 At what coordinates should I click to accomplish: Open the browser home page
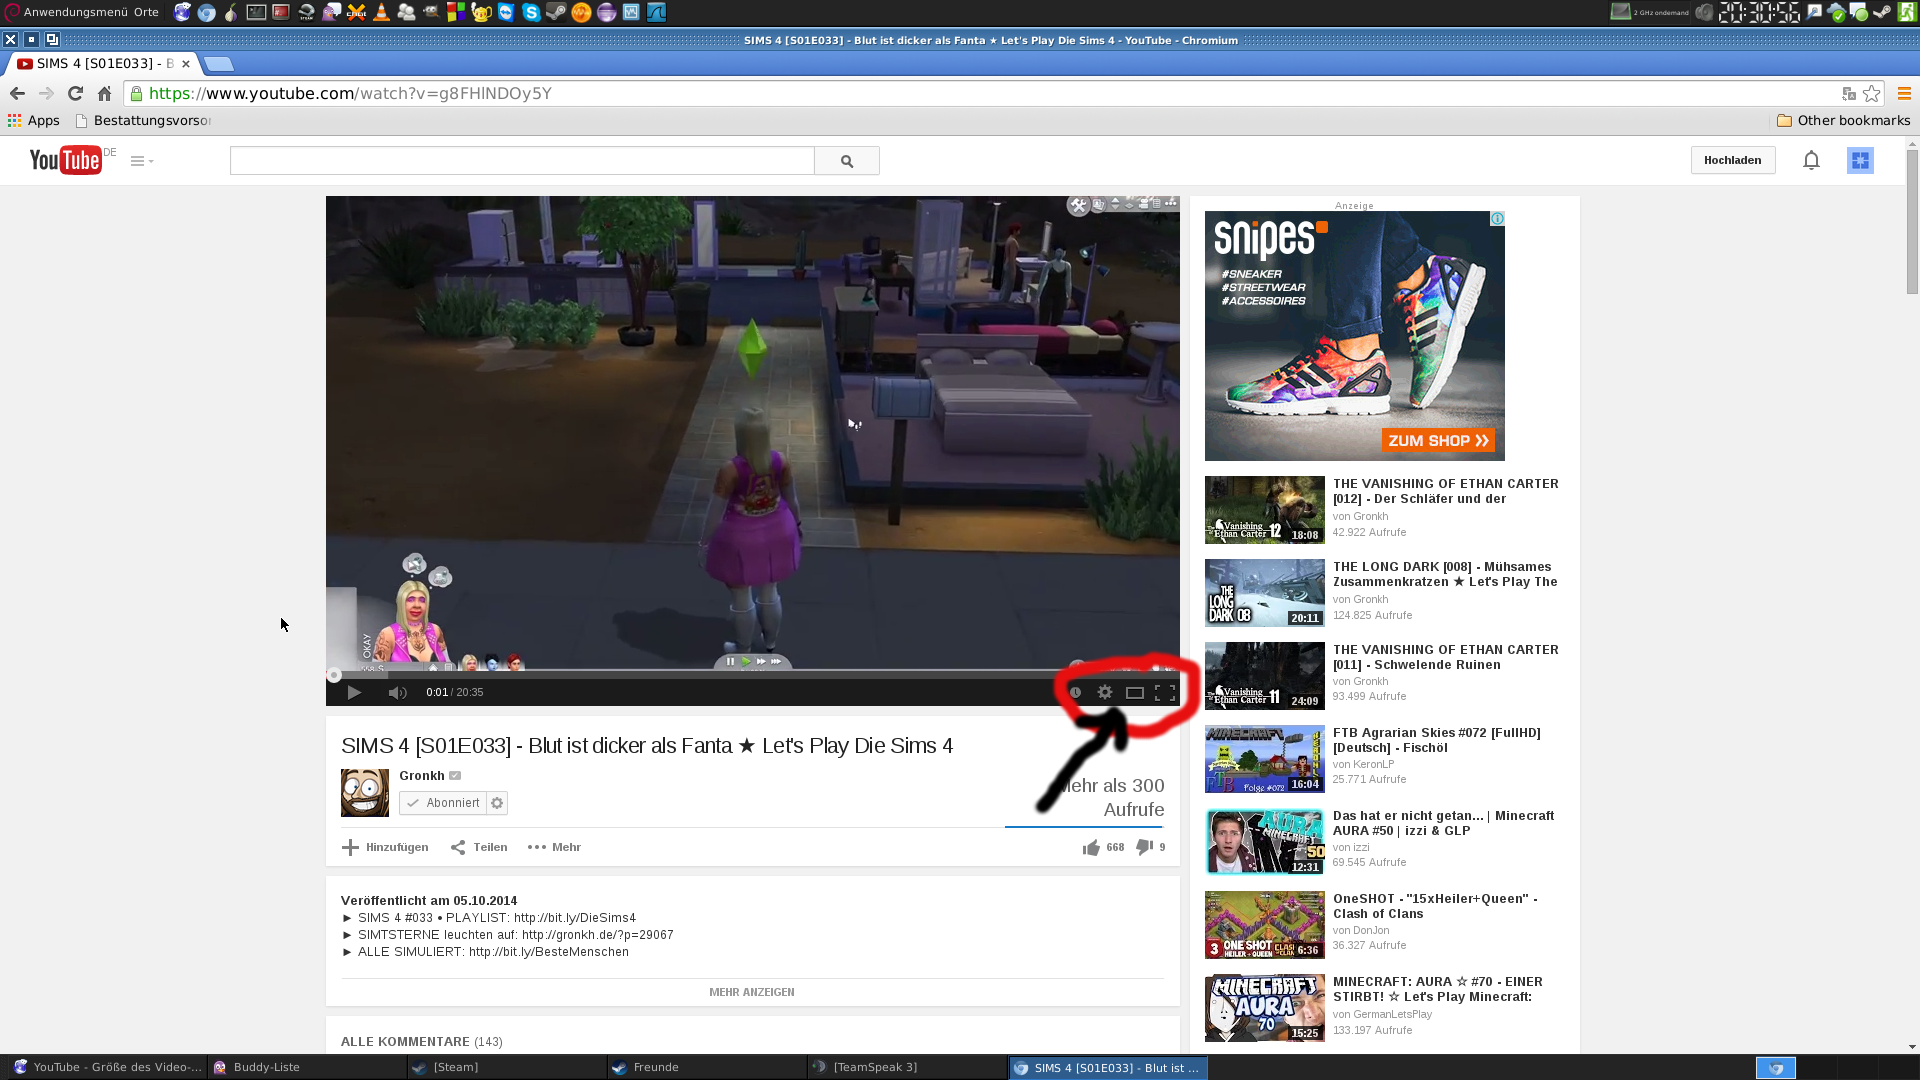pos(104,93)
